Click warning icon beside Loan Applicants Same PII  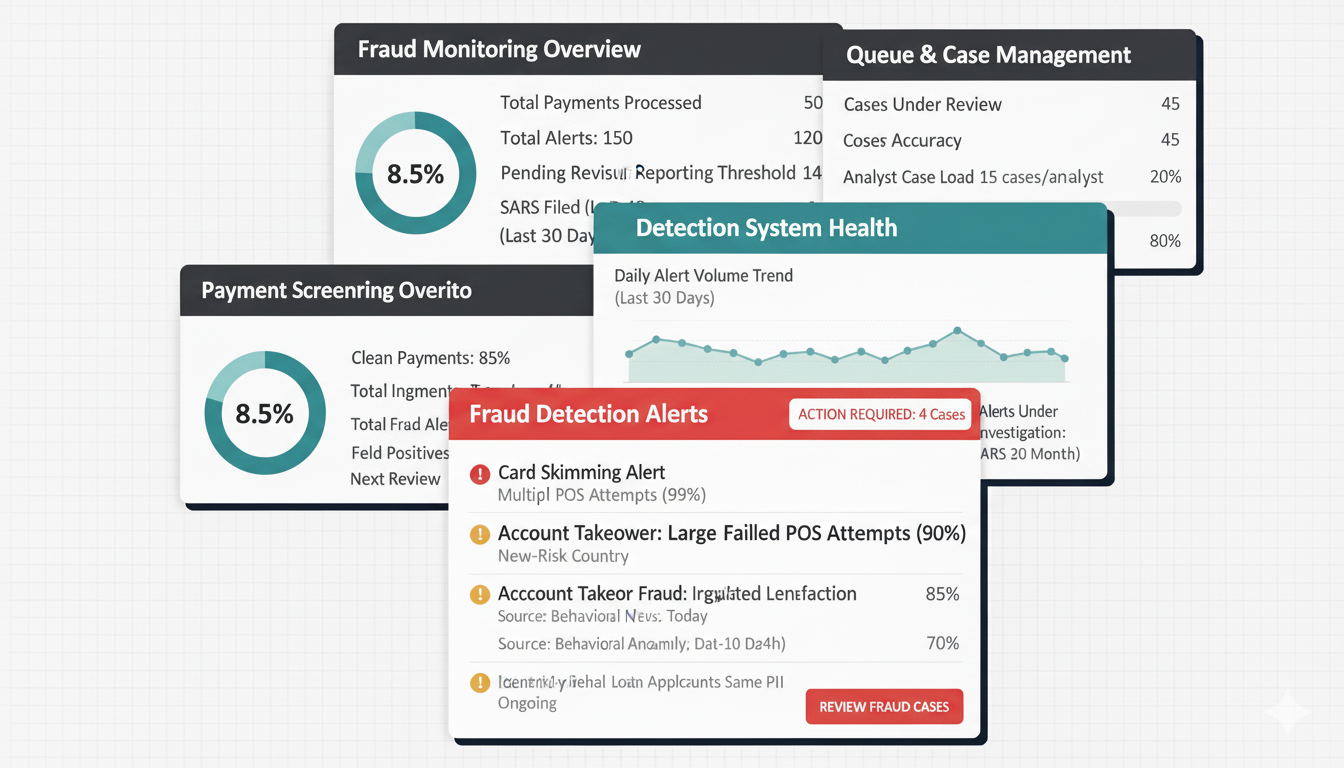coord(479,683)
